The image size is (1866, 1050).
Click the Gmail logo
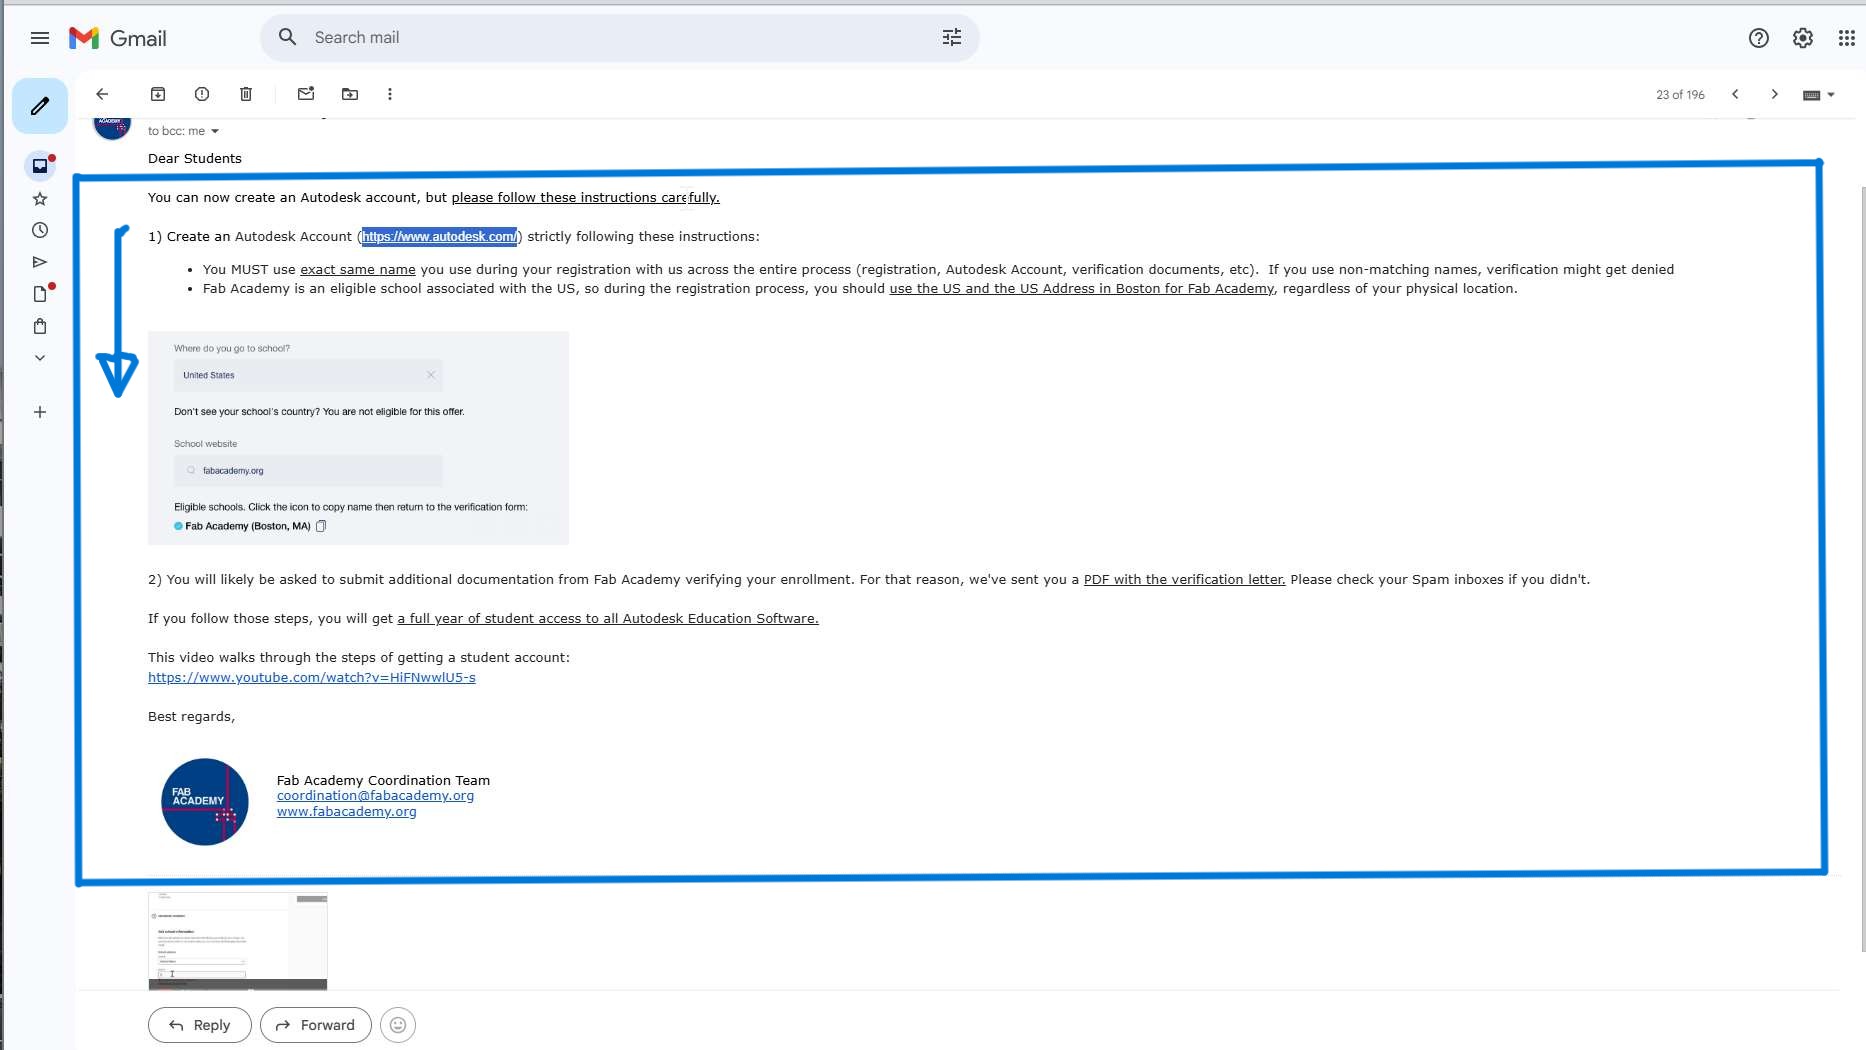pos(118,38)
